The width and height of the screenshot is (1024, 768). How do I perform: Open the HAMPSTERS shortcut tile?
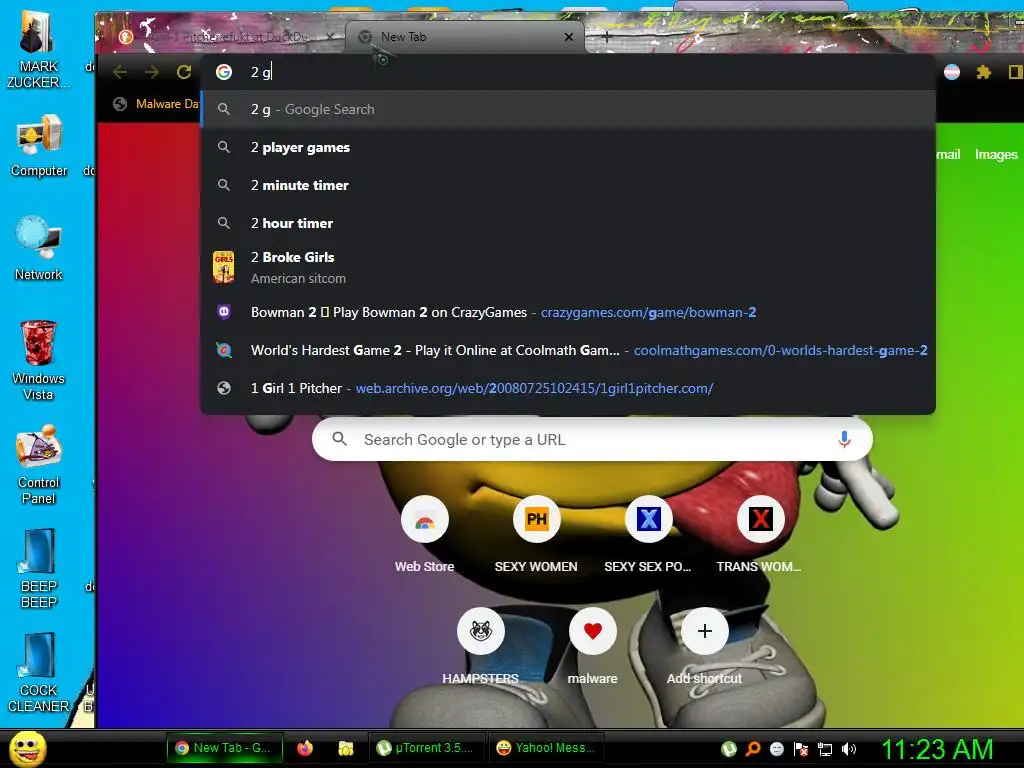coord(481,647)
